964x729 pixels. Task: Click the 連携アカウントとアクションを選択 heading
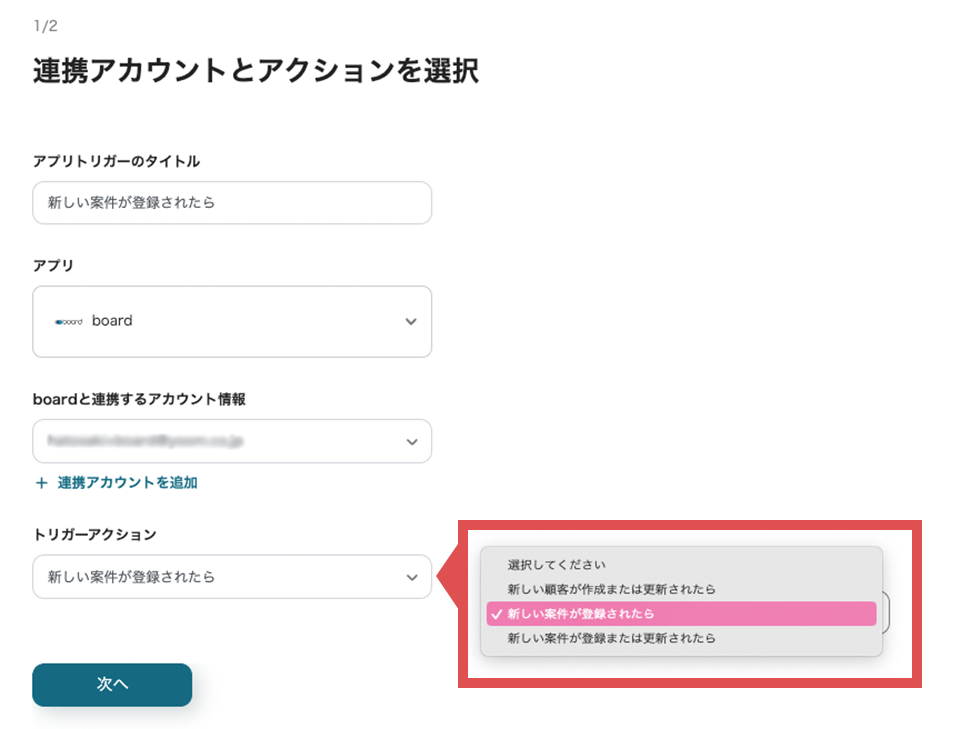(255, 72)
